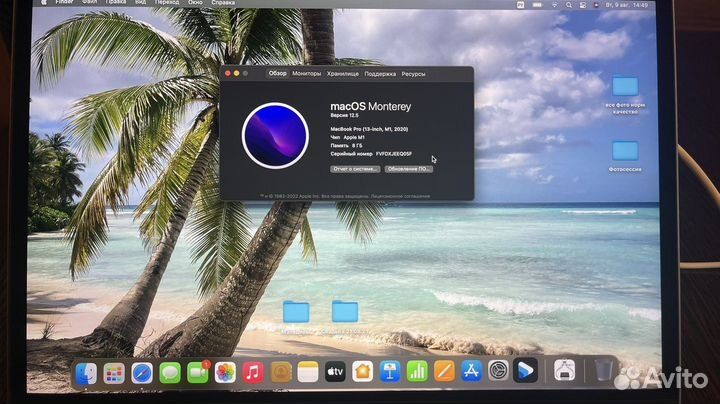The image size is (720, 404).
Task: Switch to the Мониторы tab
Action: tap(306, 73)
